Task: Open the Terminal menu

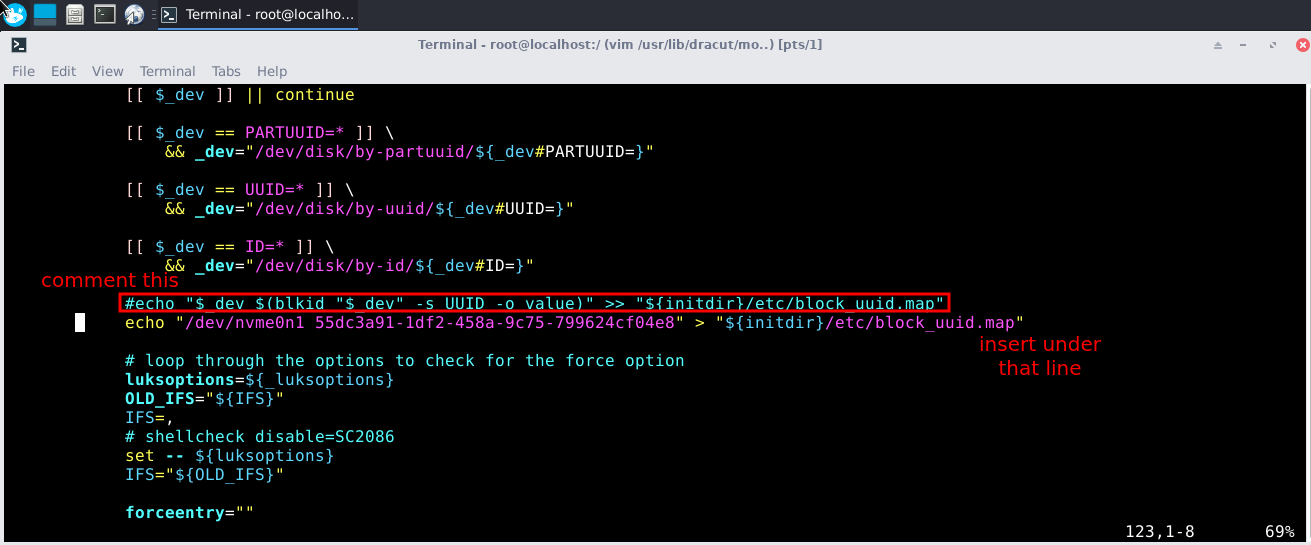Action: [167, 71]
